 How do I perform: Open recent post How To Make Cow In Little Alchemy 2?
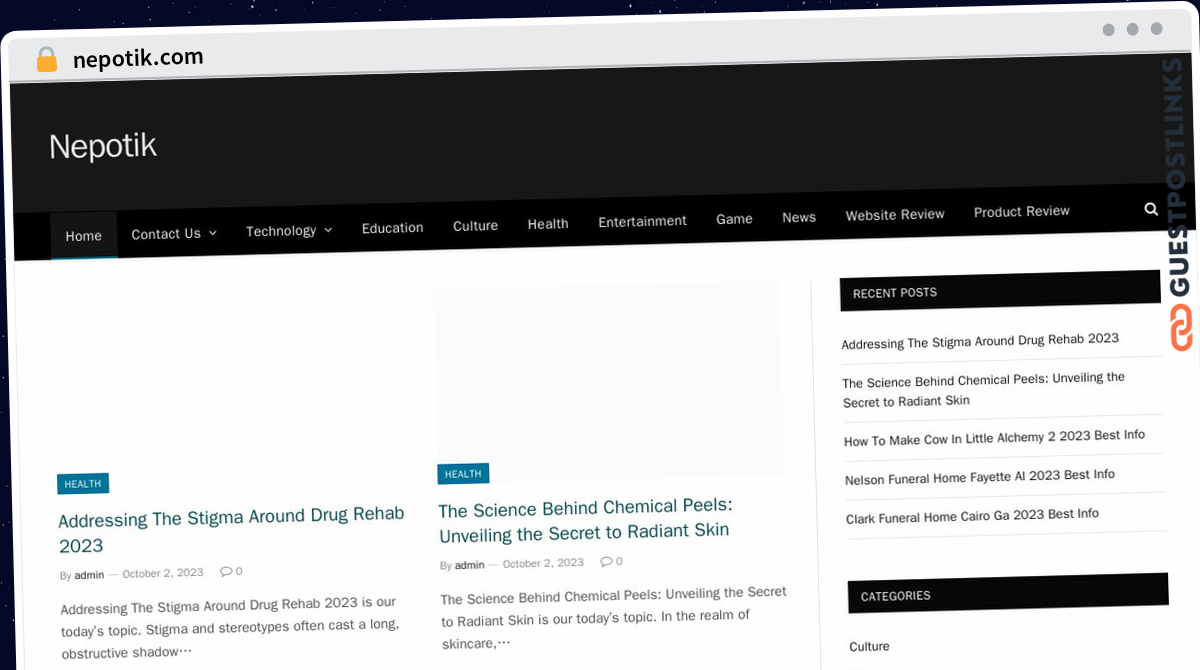(995, 438)
